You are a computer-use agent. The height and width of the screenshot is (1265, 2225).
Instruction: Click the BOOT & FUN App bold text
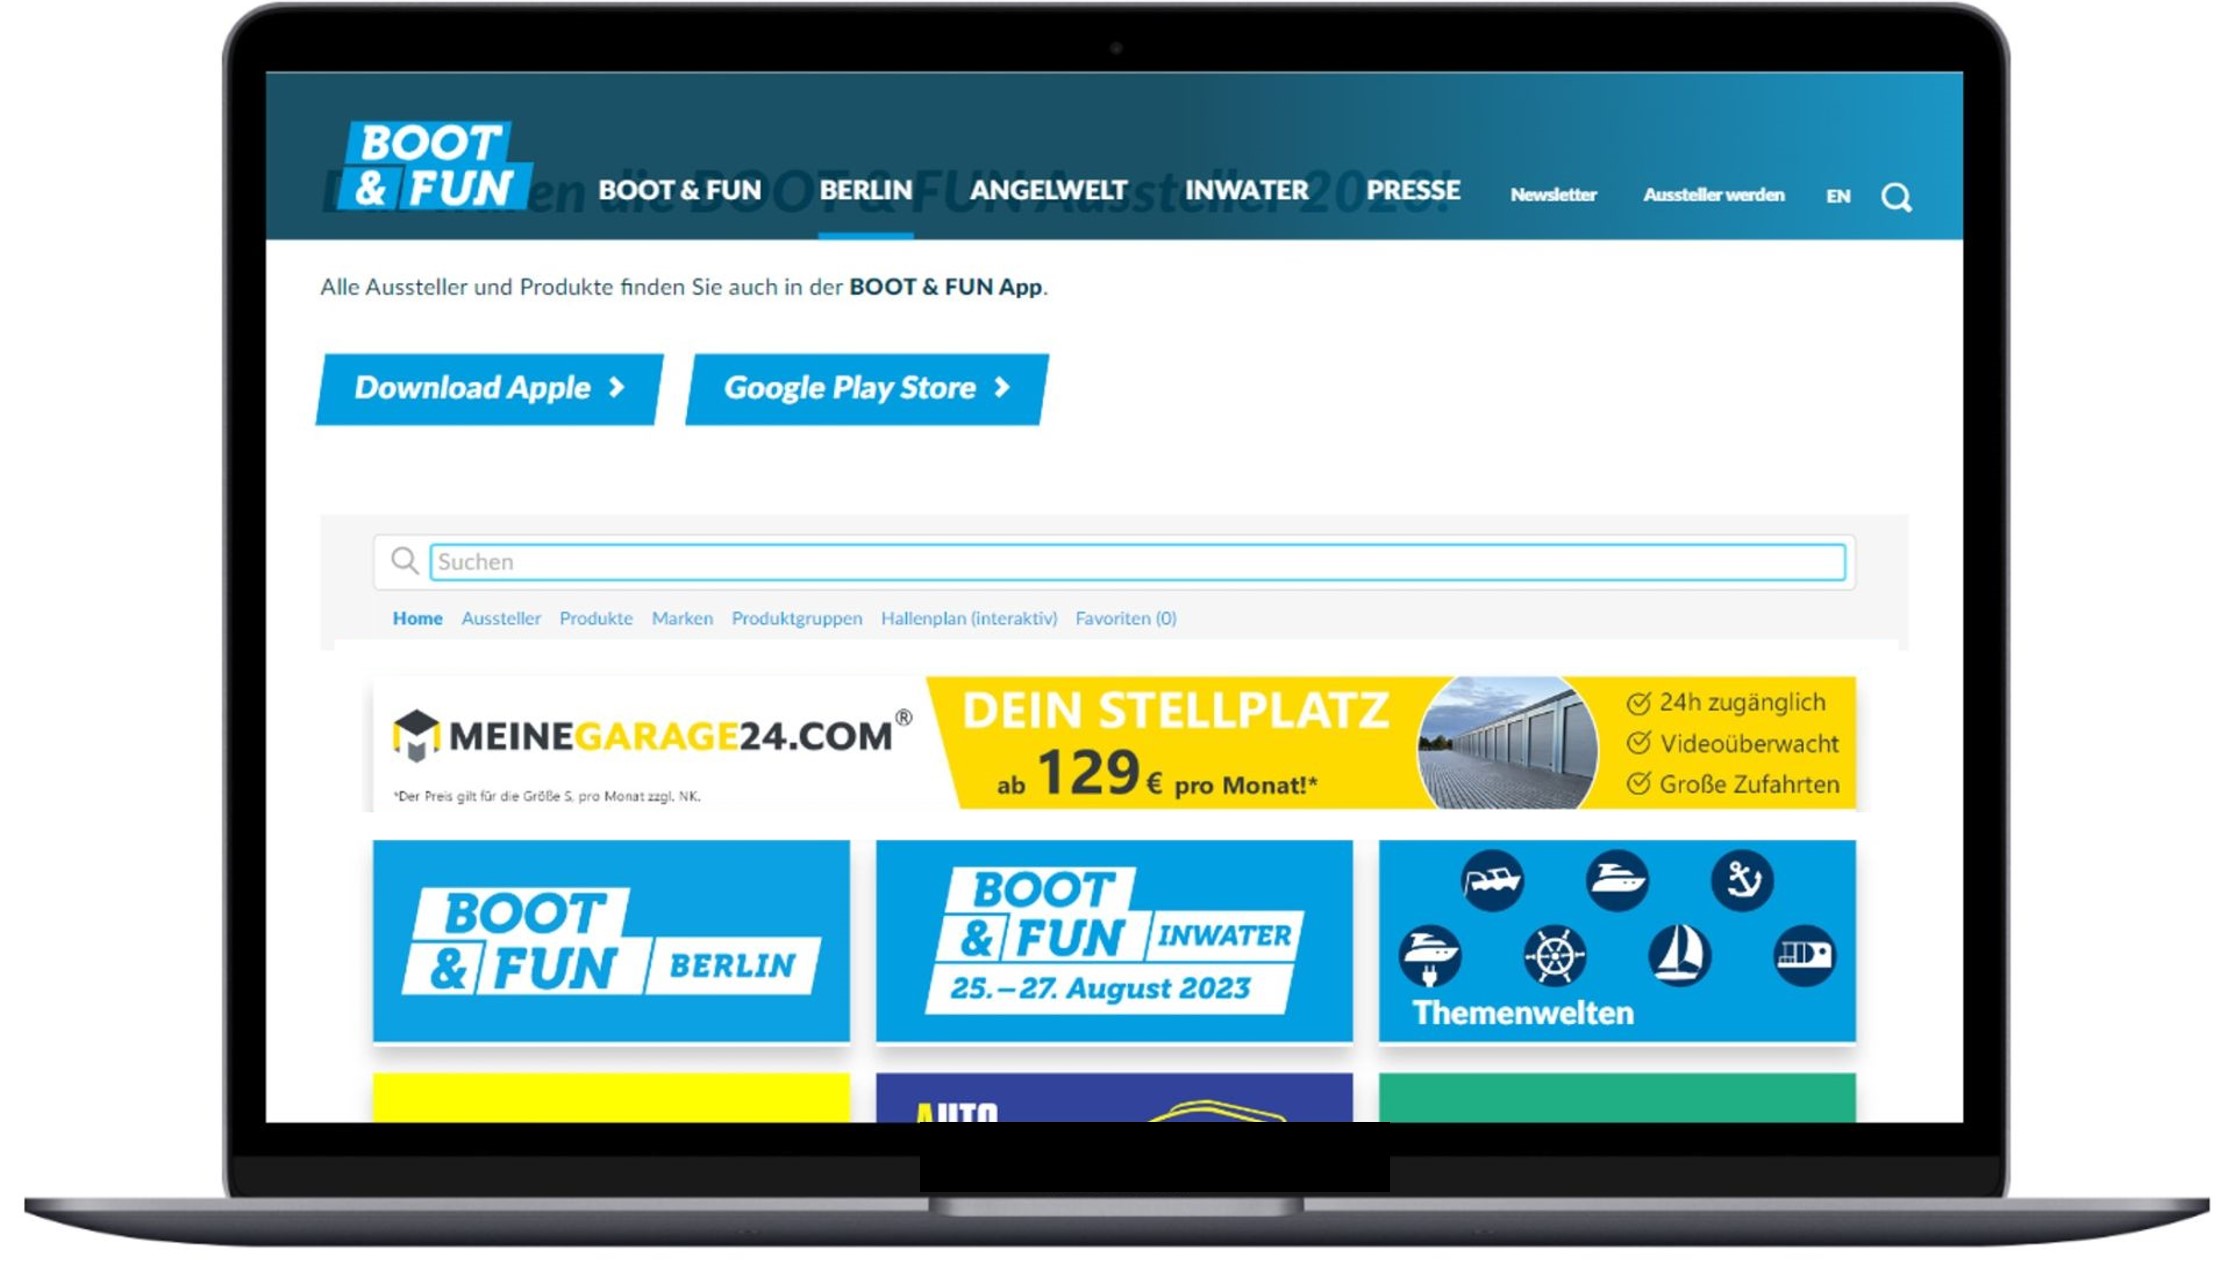[945, 287]
